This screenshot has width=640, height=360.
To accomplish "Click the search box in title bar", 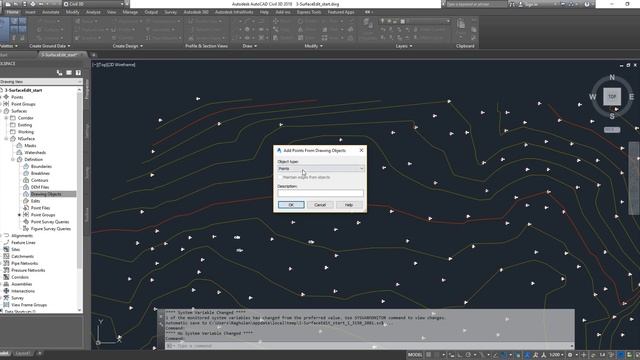I will (476, 4).
